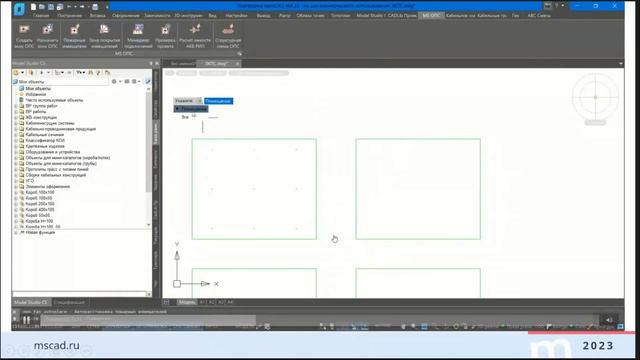Close the Model Studio CS side panel

[x=157, y=63]
